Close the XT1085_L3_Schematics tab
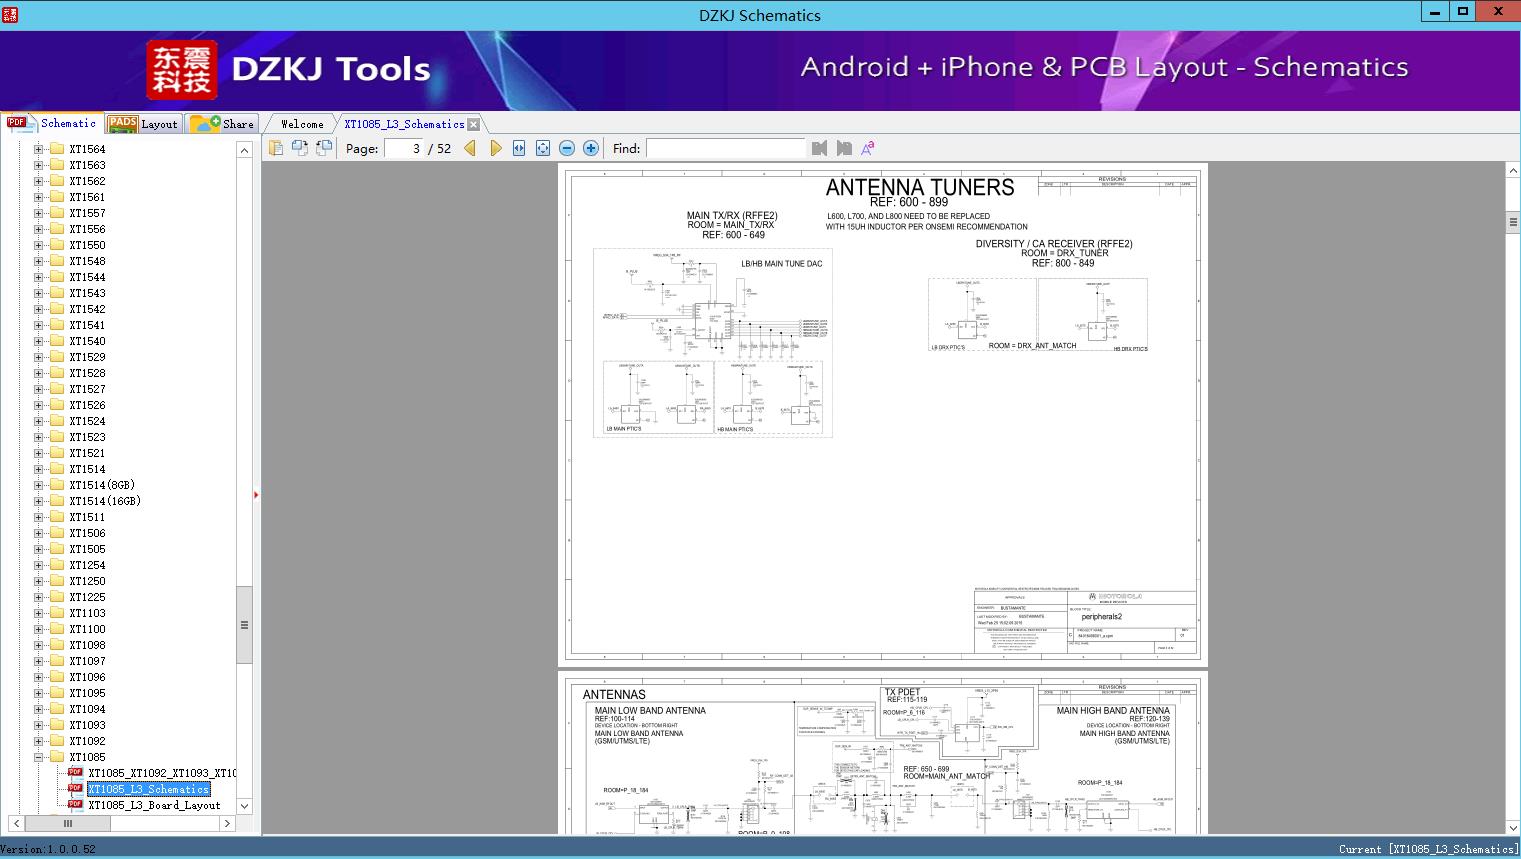This screenshot has width=1521, height=859. 474,124
